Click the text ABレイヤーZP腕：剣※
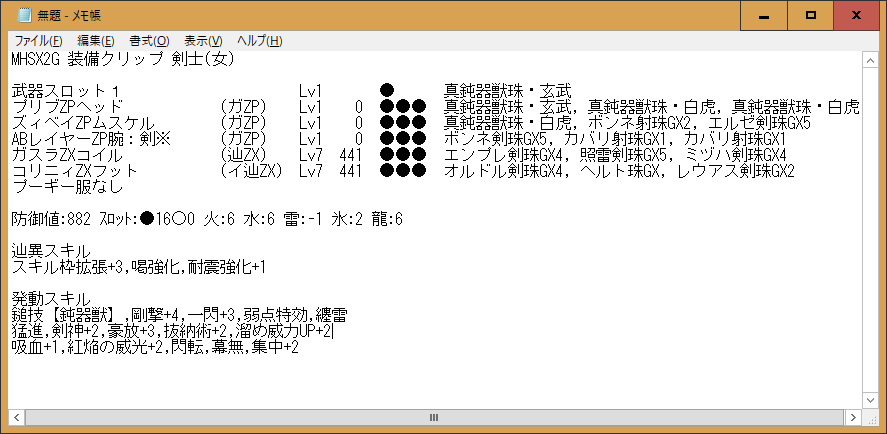The height and width of the screenshot is (434, 887). point(91,138)
